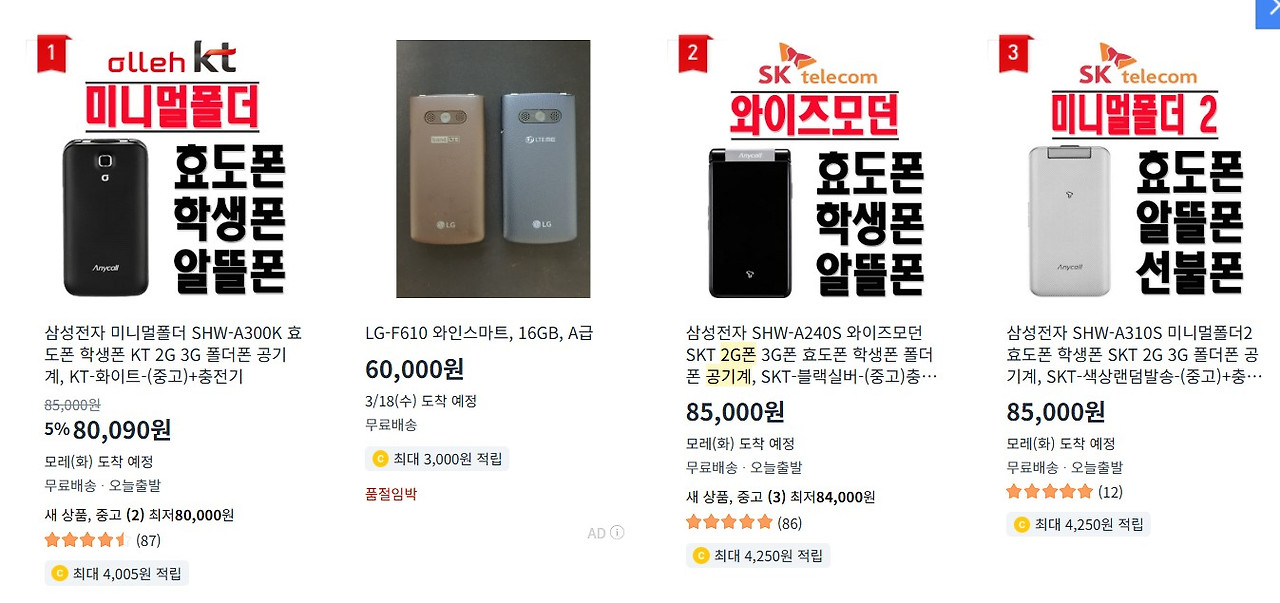
Task: Open the LG-F610 와인스마트 phone photo
Action: tap(493, 169)
